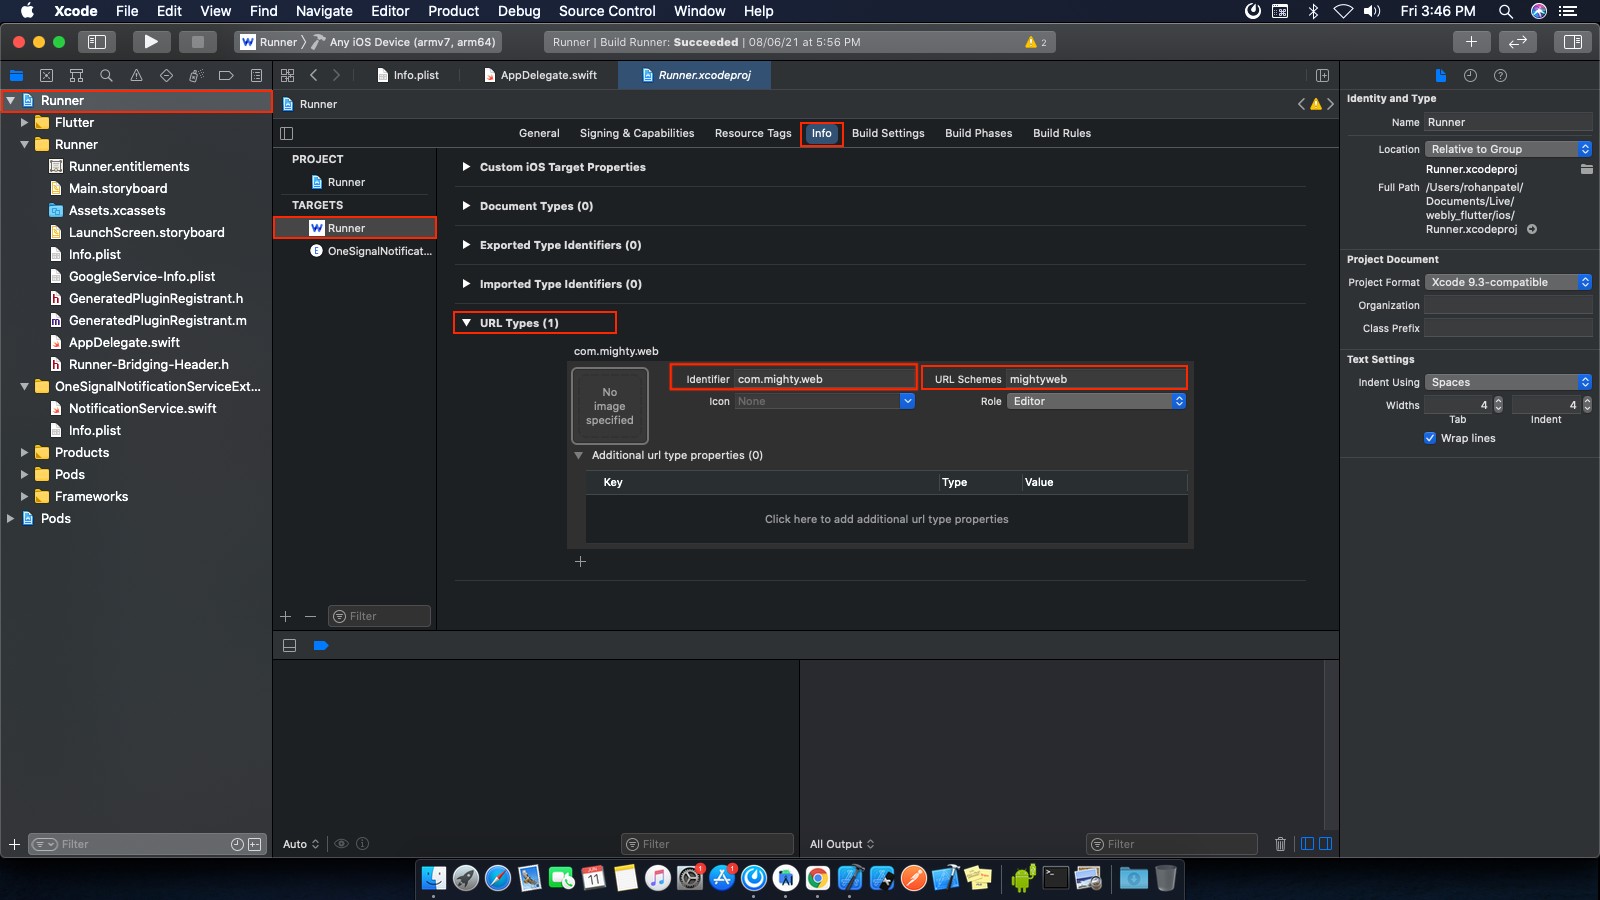1600x900 pixels.
Task: Expand Imported Type Identifiers (0) section
Action: point(466,284)
